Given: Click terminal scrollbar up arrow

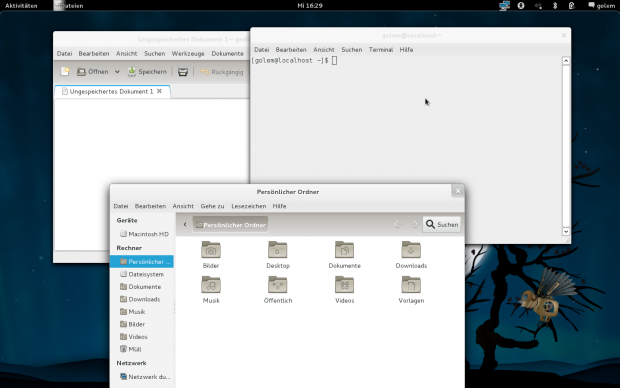Looking at the screenshot, I should pos(566,61).
